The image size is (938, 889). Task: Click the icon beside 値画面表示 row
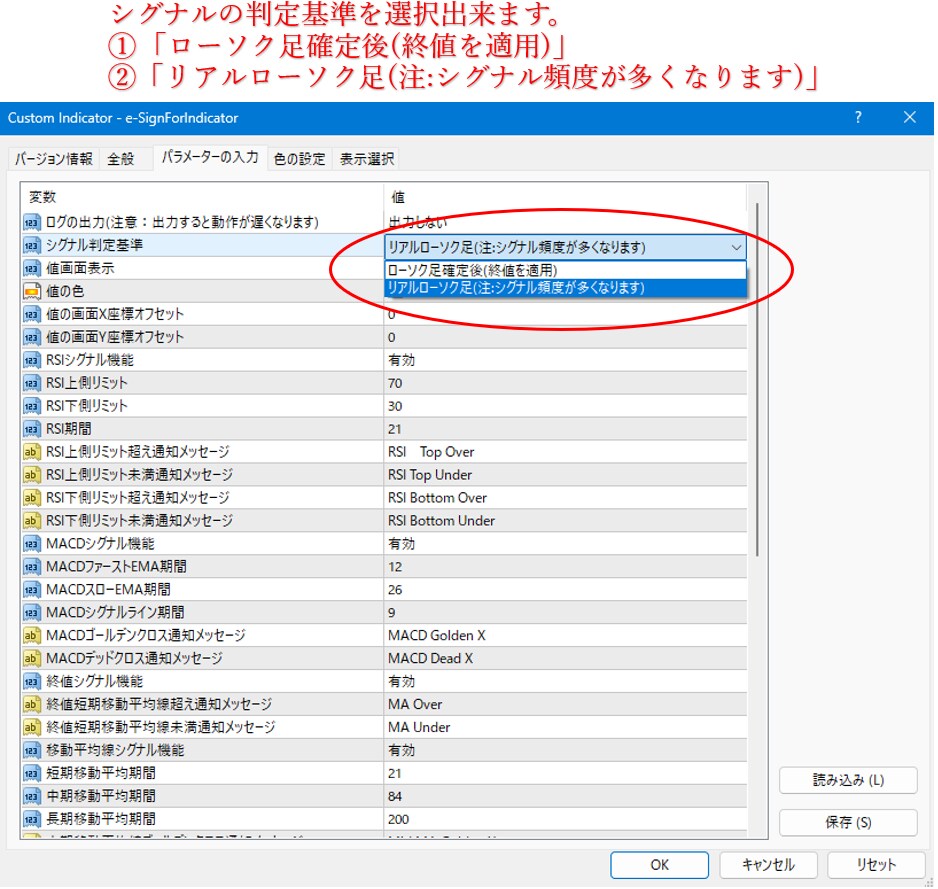31,269
